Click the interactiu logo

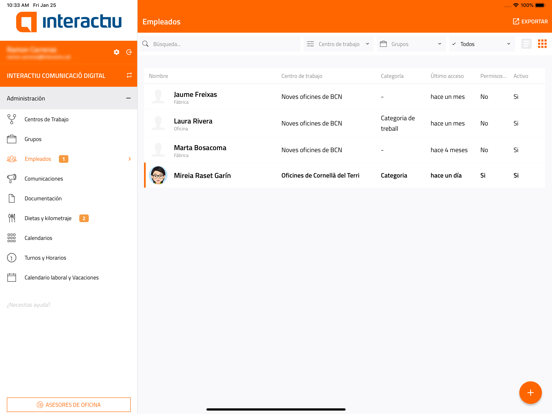tap(69, 21)
